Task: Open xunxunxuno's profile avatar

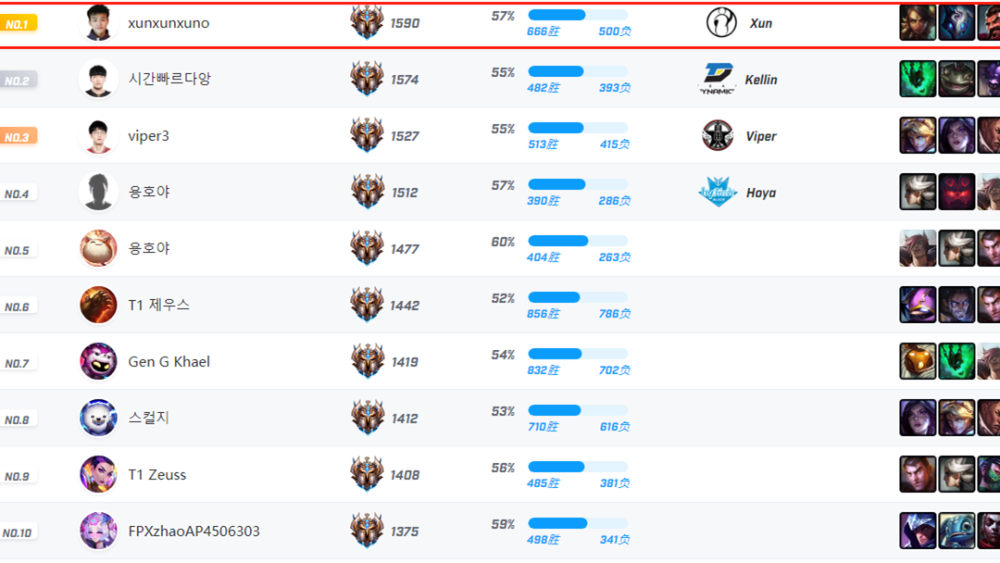Action: [x=98, y=23]
